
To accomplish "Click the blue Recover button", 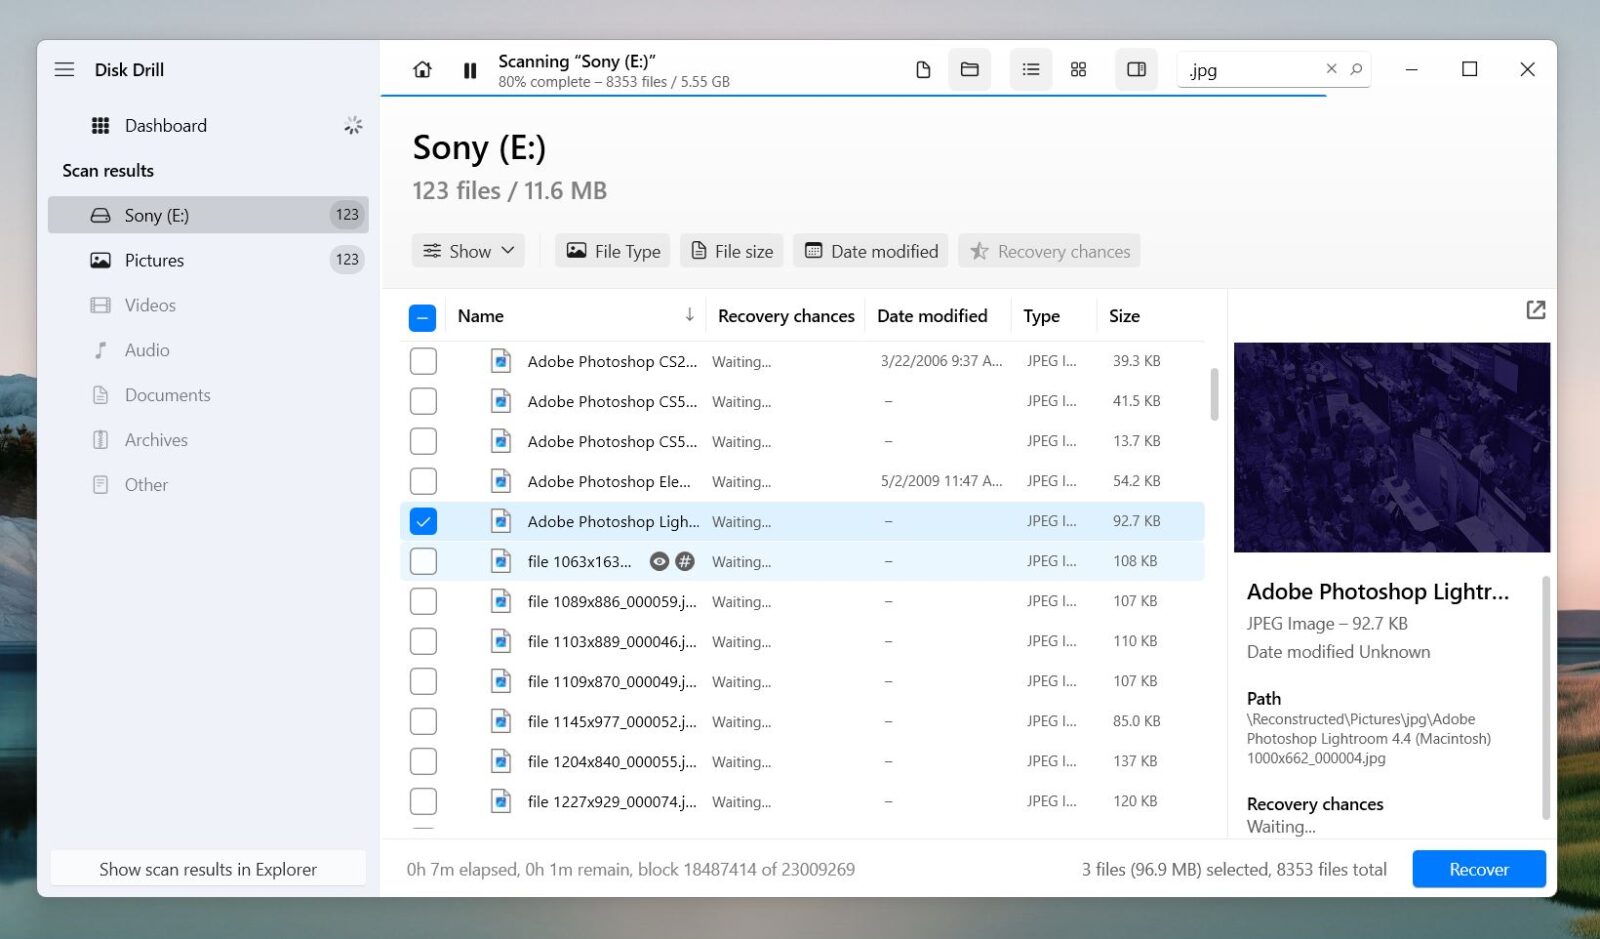I will click(1478, 869).
